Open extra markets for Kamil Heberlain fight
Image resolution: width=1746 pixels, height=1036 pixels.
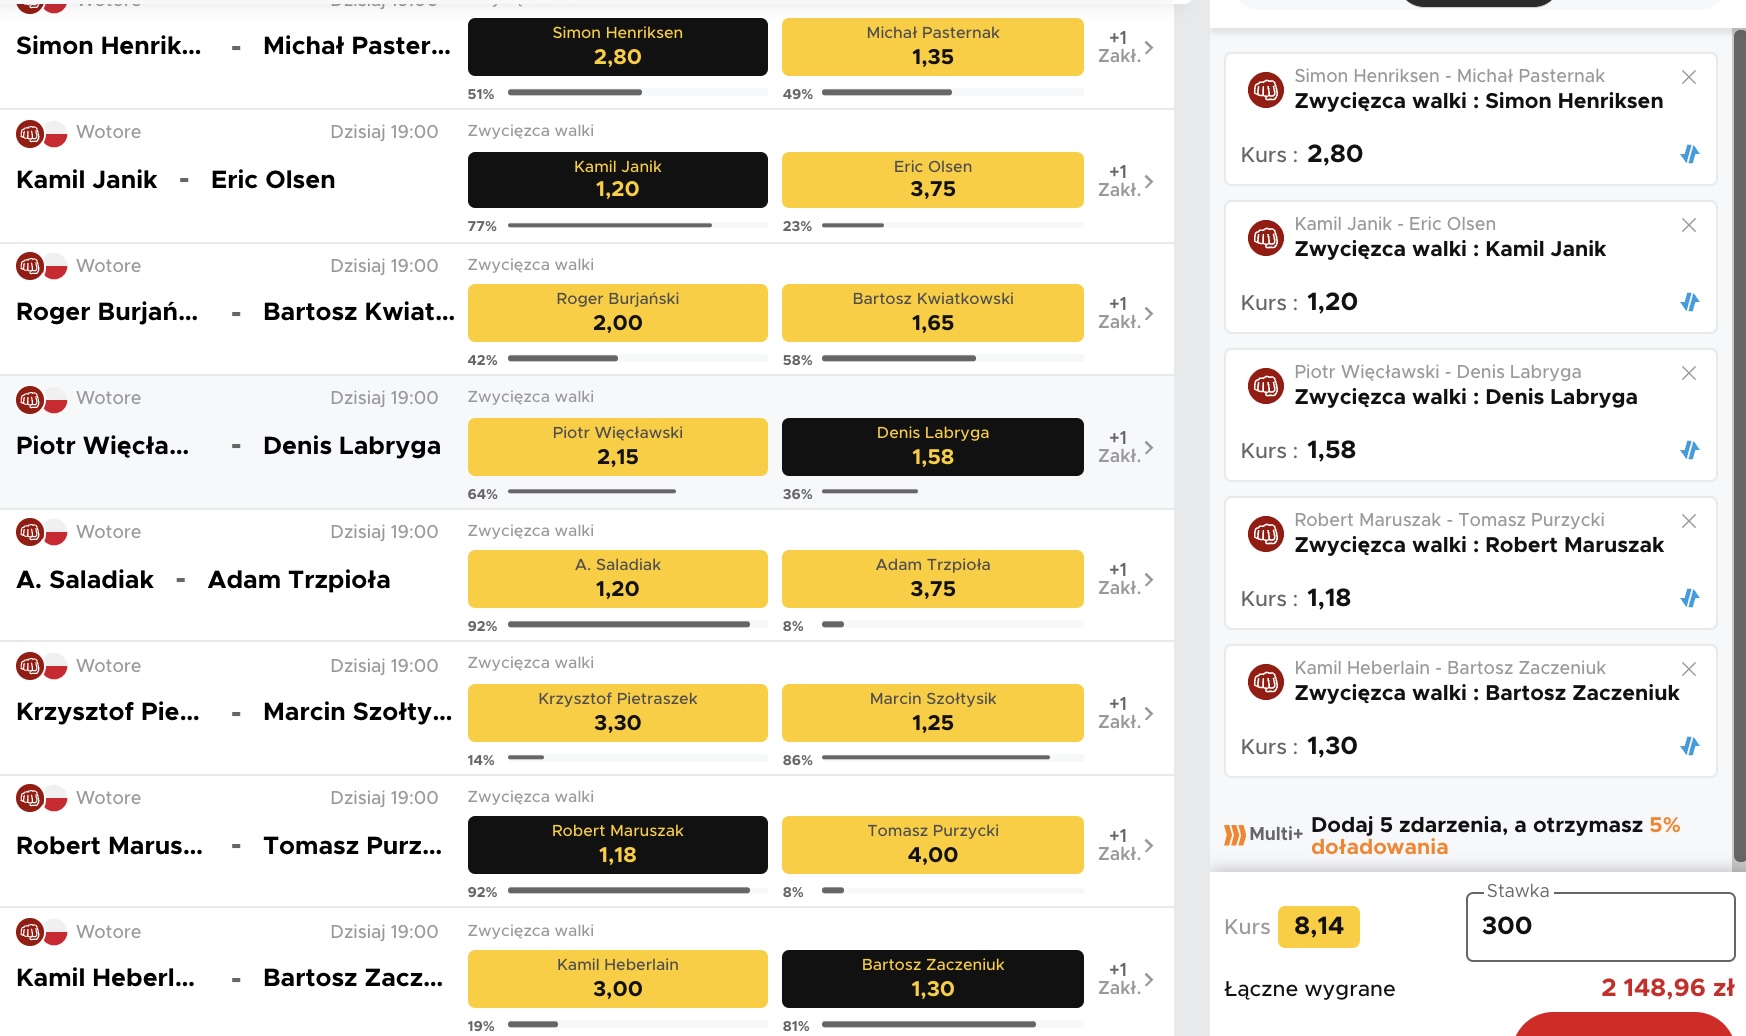1126,979
